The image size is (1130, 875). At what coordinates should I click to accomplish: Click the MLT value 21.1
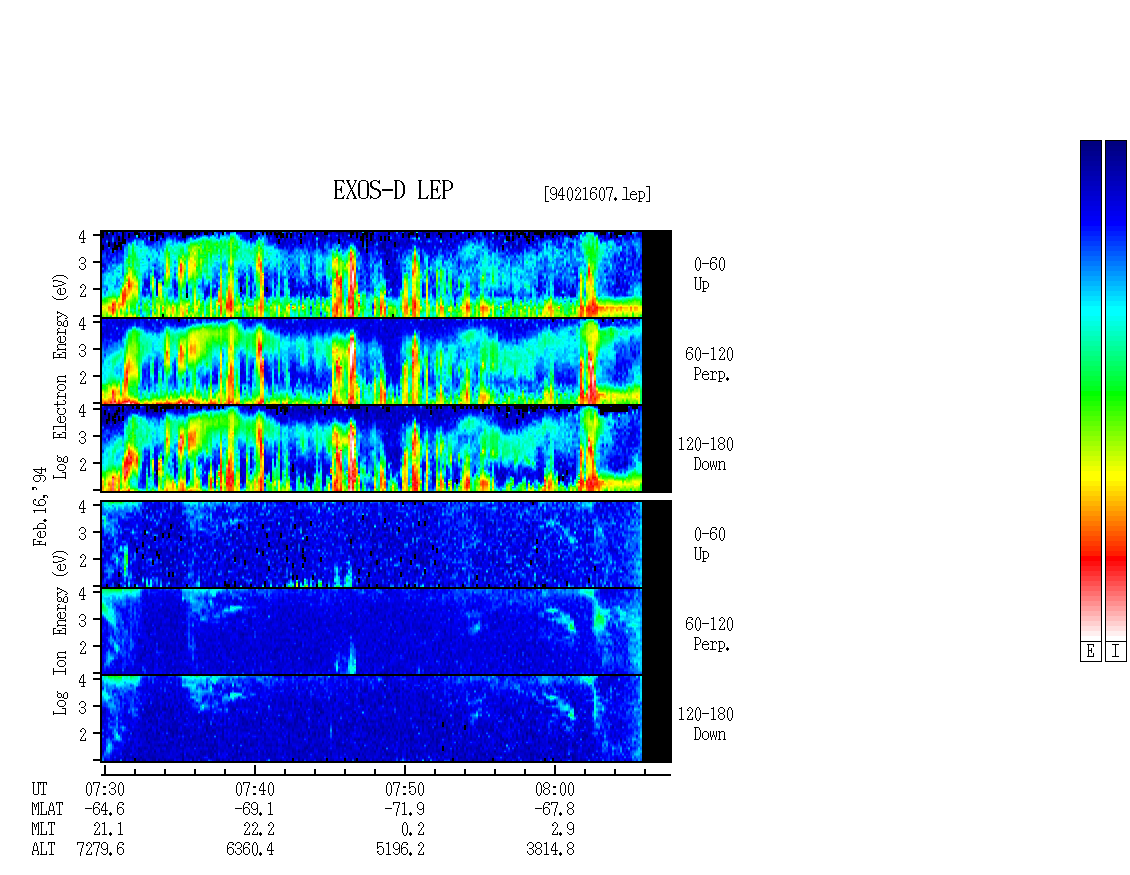point(109,830)
